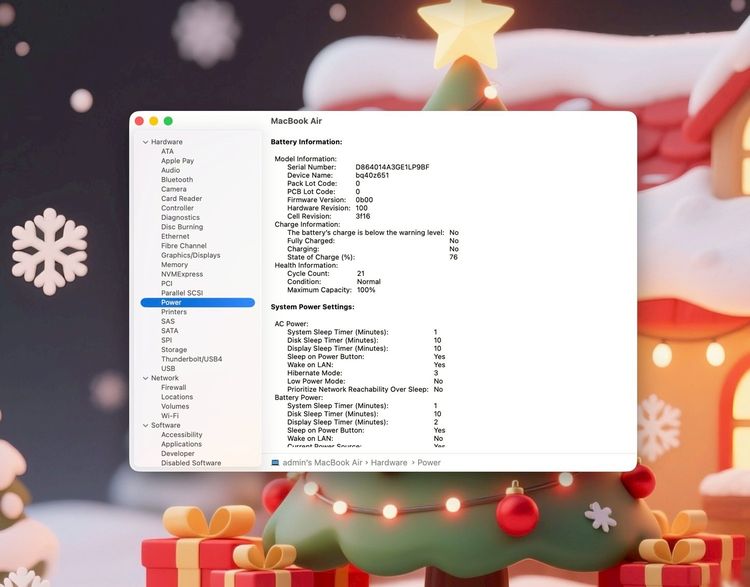Select Apple Pay in the sidebar
This screenshot has width=750, height=587.
(177, 161)
